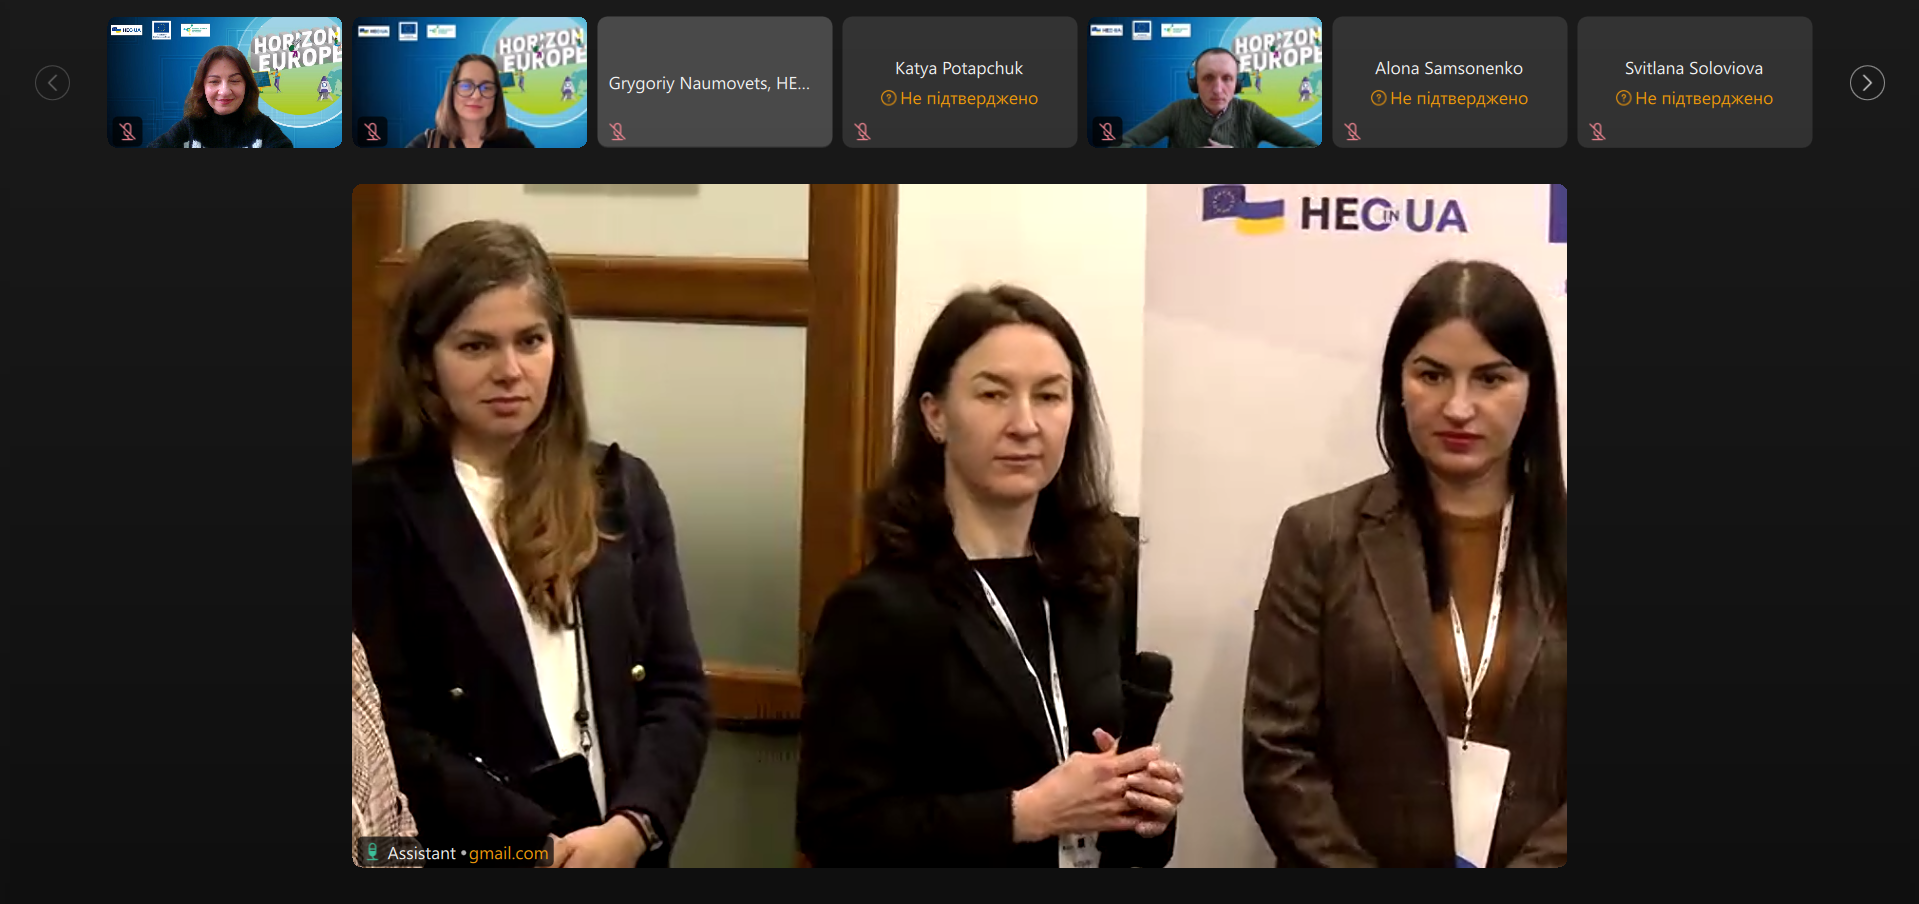Select thumbnail of woman wearing glasses
1919x904 pixels.
point(469,82)
